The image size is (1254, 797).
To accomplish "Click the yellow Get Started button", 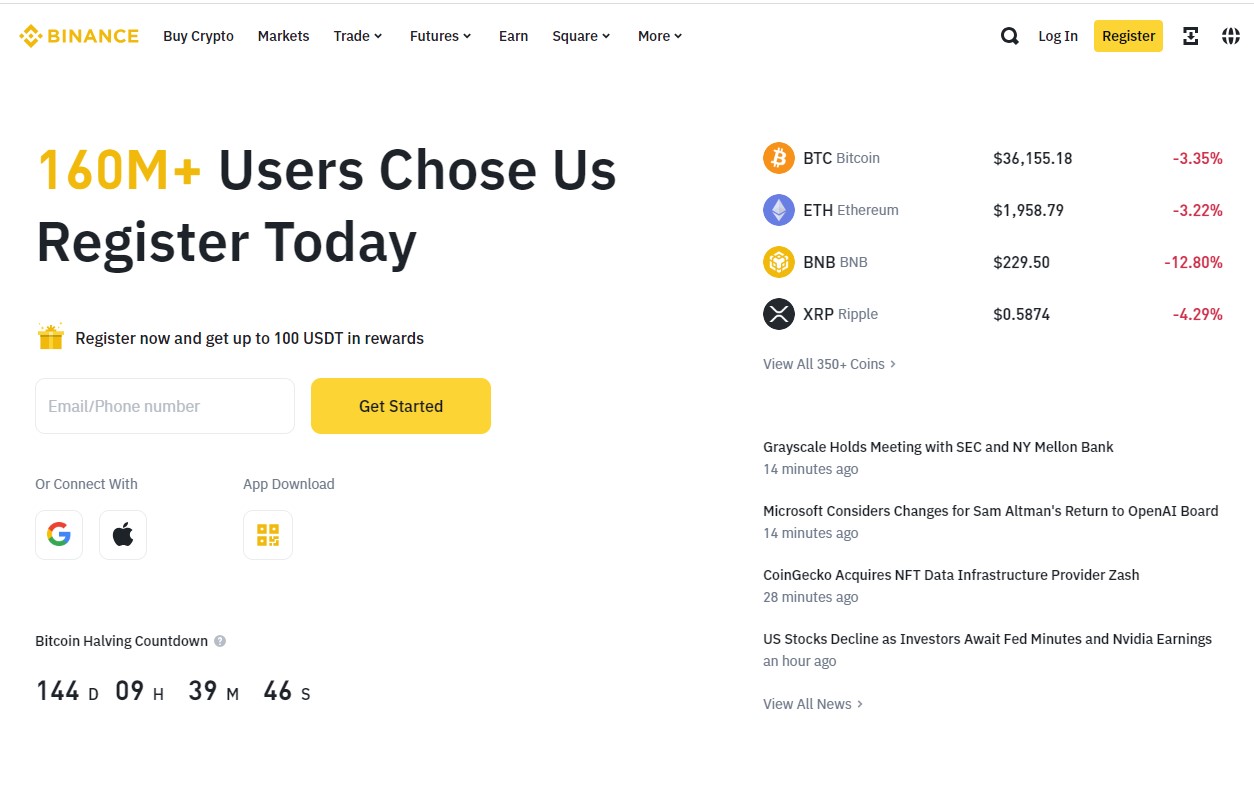I will click(x=401, y=406).
